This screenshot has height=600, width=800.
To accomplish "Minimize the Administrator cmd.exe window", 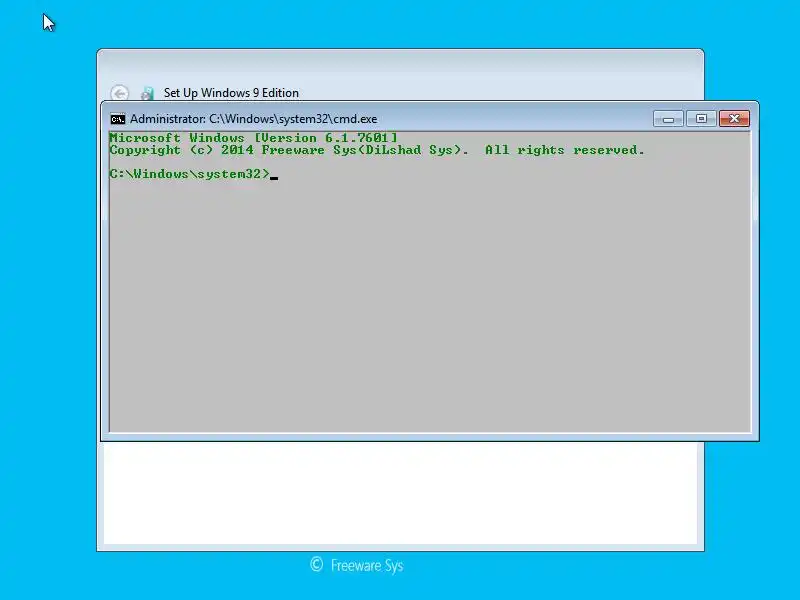I will tap(668, 119).
